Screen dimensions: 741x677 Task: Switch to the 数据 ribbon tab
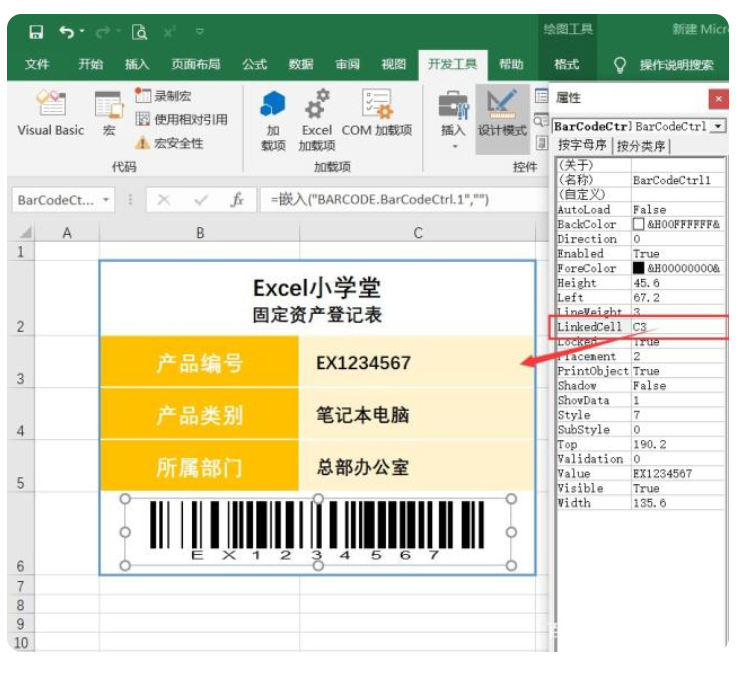coord(301,64)
